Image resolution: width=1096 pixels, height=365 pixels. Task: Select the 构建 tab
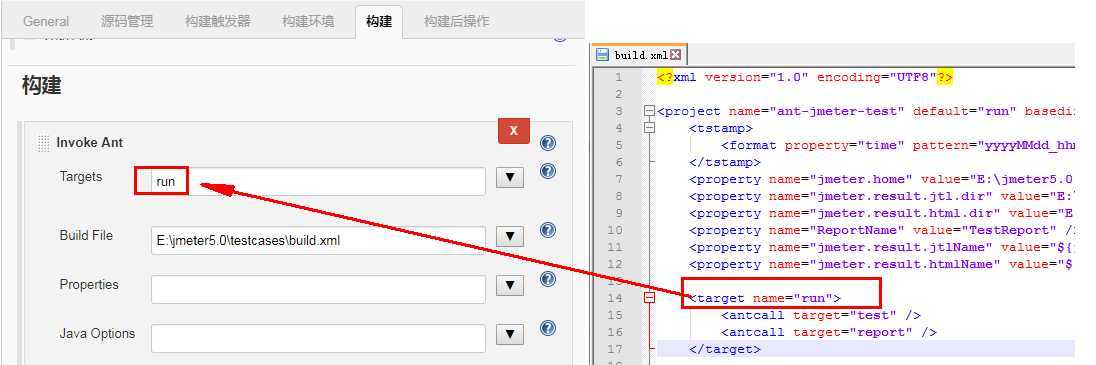pyautogui.click(x=379, y=21)
